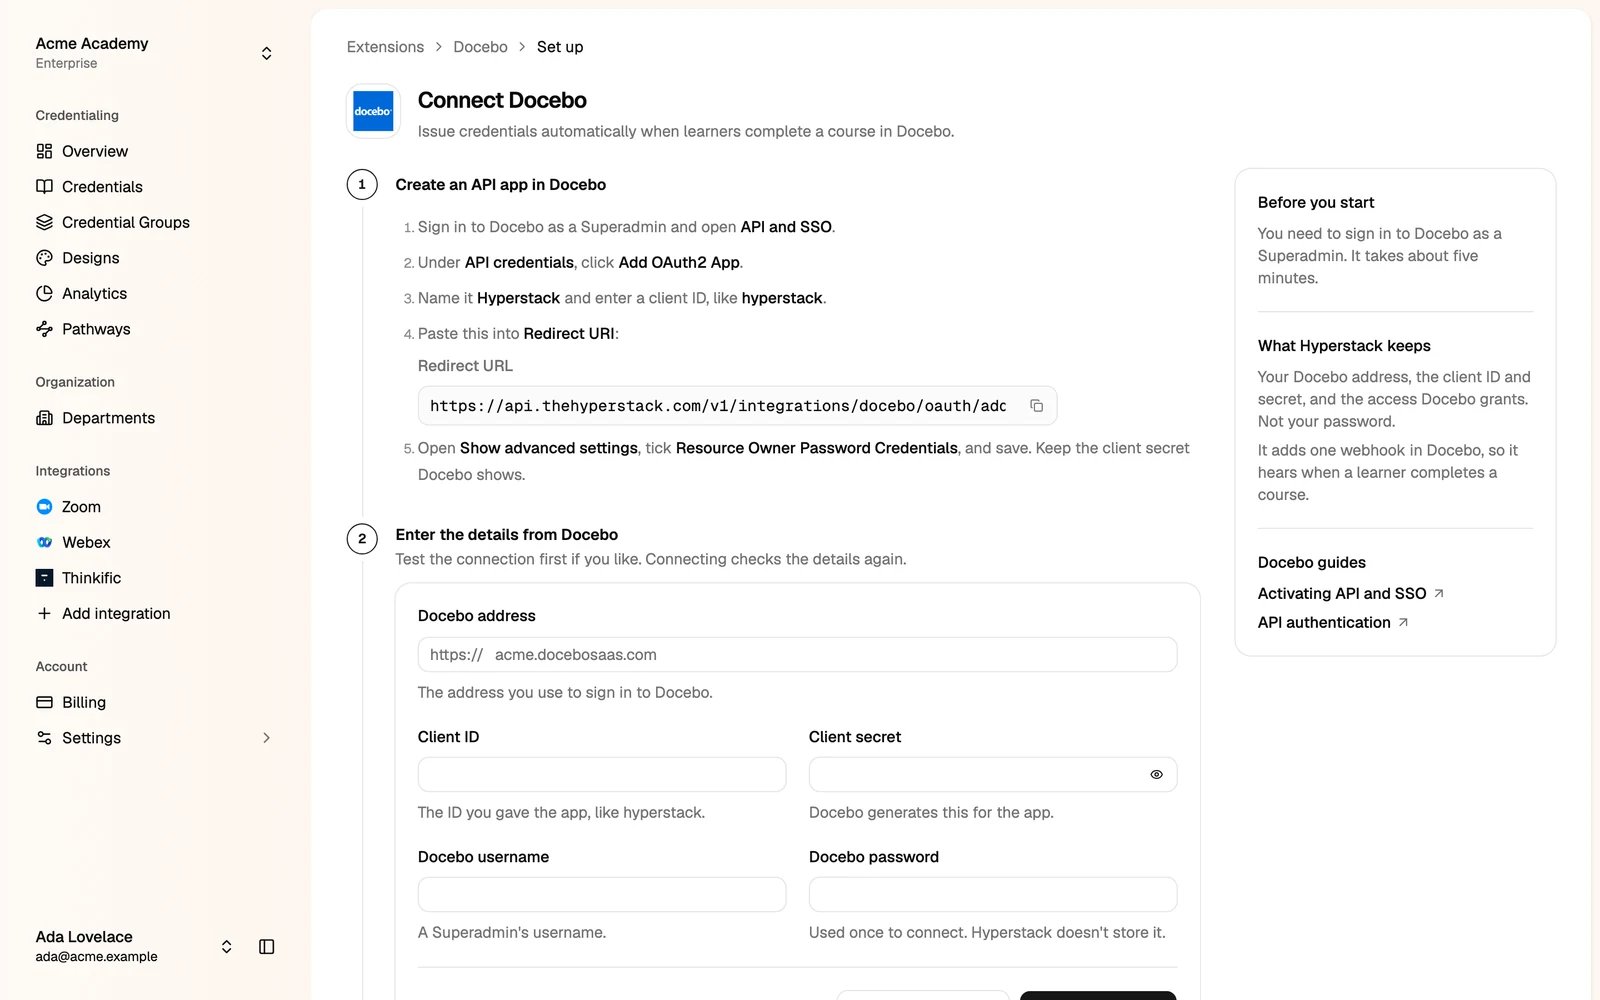Click the Designs palette icon
Image resolution: width=1600 pixels, height=1000 pixels.
pyautogui.click(x=44, y=258)
